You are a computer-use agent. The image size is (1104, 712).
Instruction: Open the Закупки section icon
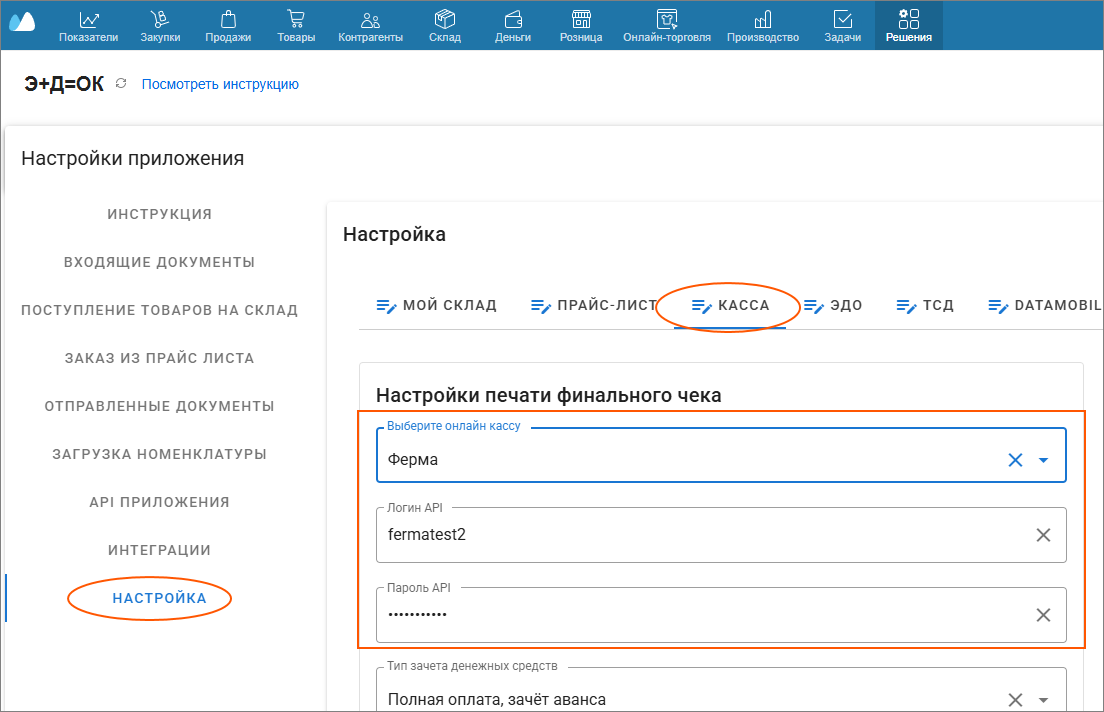160,19
